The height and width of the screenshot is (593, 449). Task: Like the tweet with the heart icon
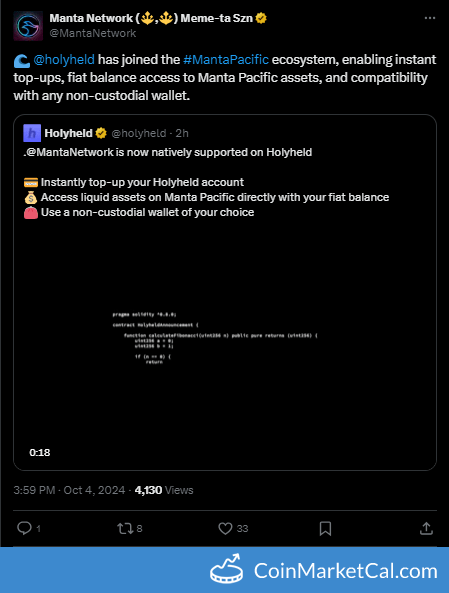[225, 528]
